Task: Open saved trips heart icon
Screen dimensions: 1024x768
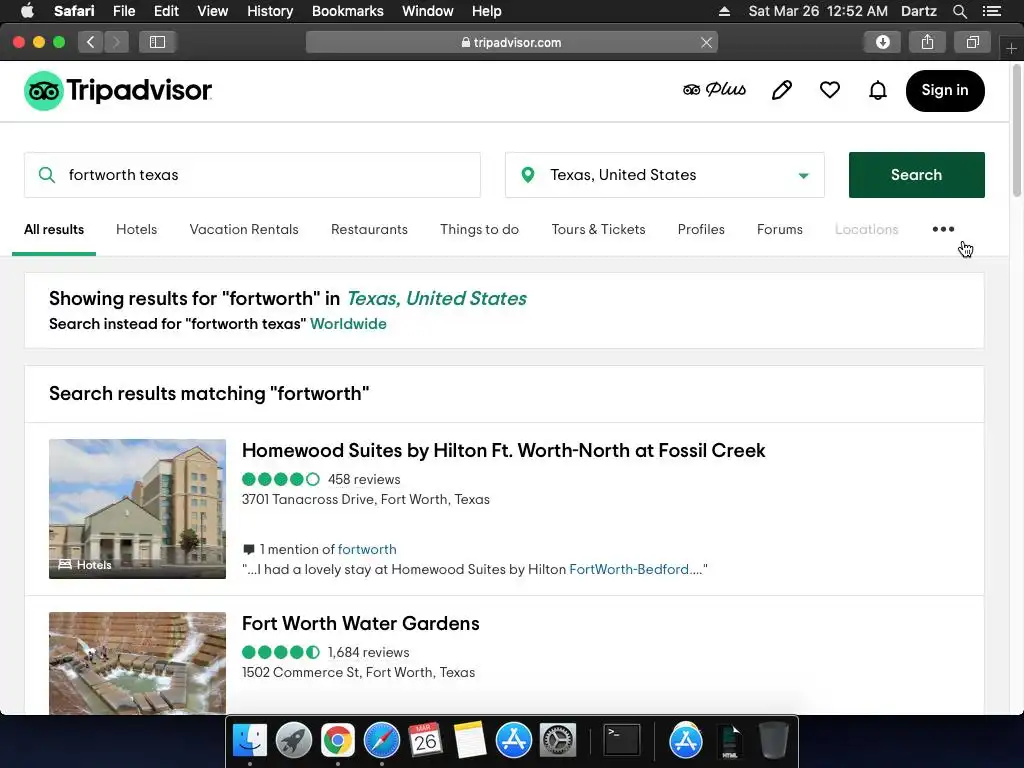Action: tap(829, 90)
